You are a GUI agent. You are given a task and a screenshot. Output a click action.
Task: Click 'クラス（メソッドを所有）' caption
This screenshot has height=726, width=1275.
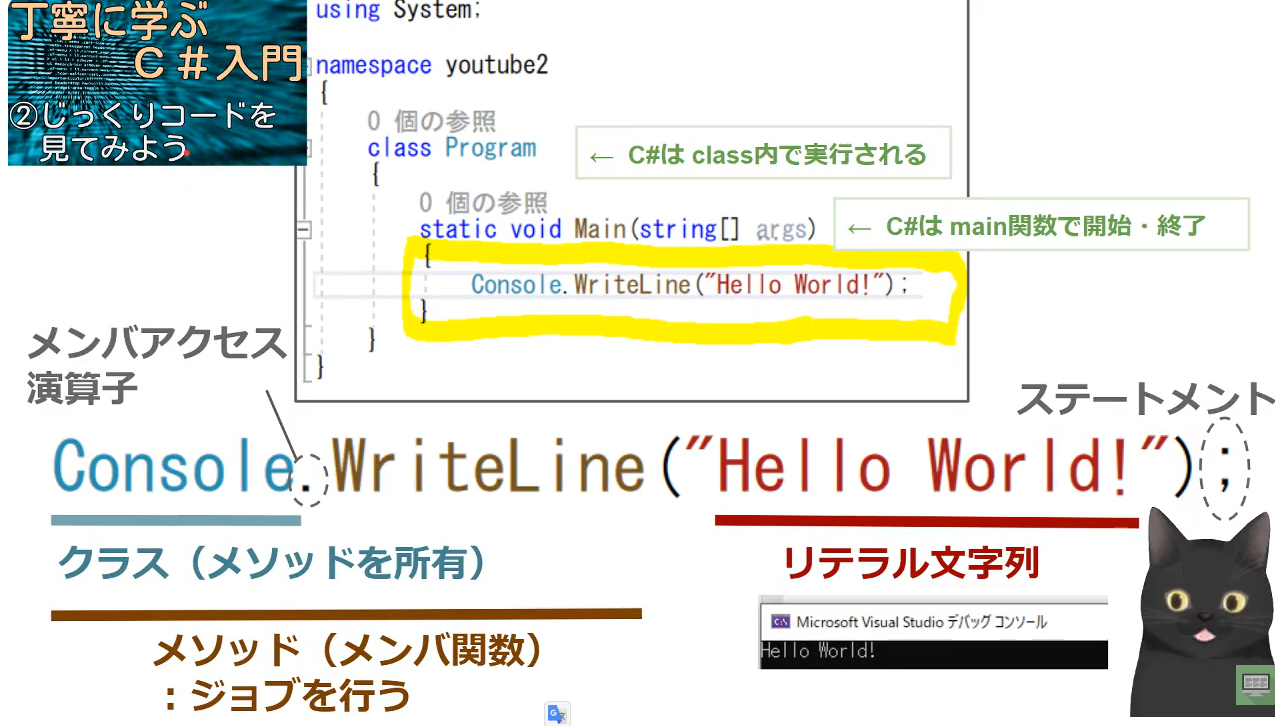coord(272,563)
